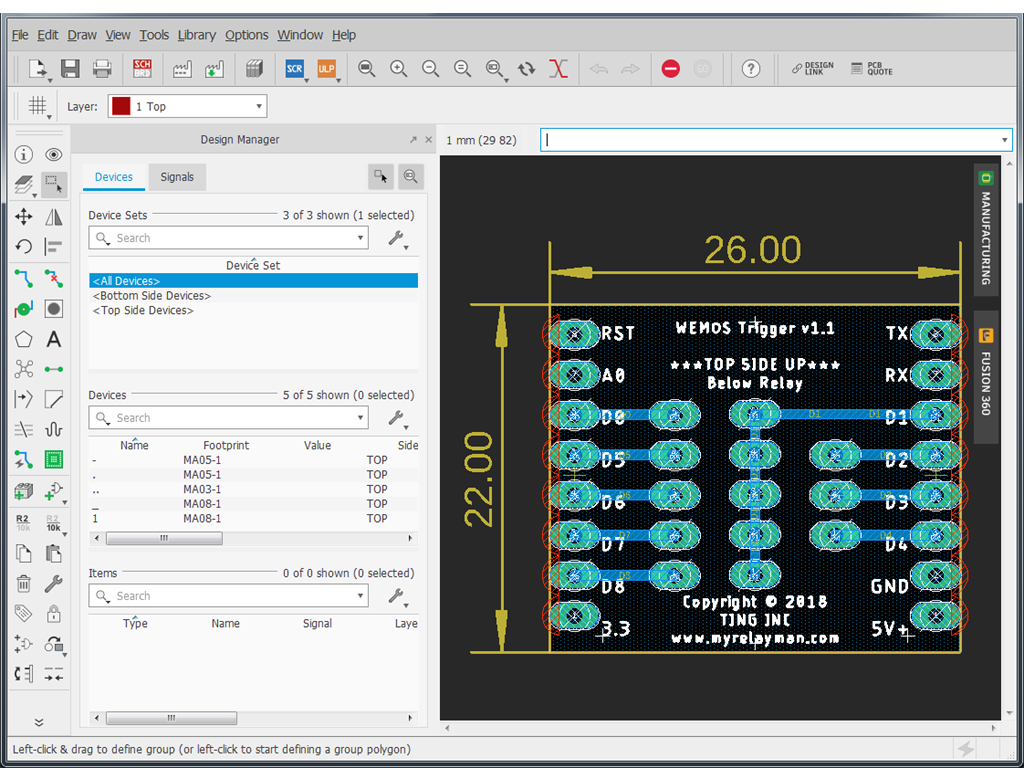1024x768 pixels.
Task: Expand Device Sets search dropdown arrow
Action: (x=360, y=238)
